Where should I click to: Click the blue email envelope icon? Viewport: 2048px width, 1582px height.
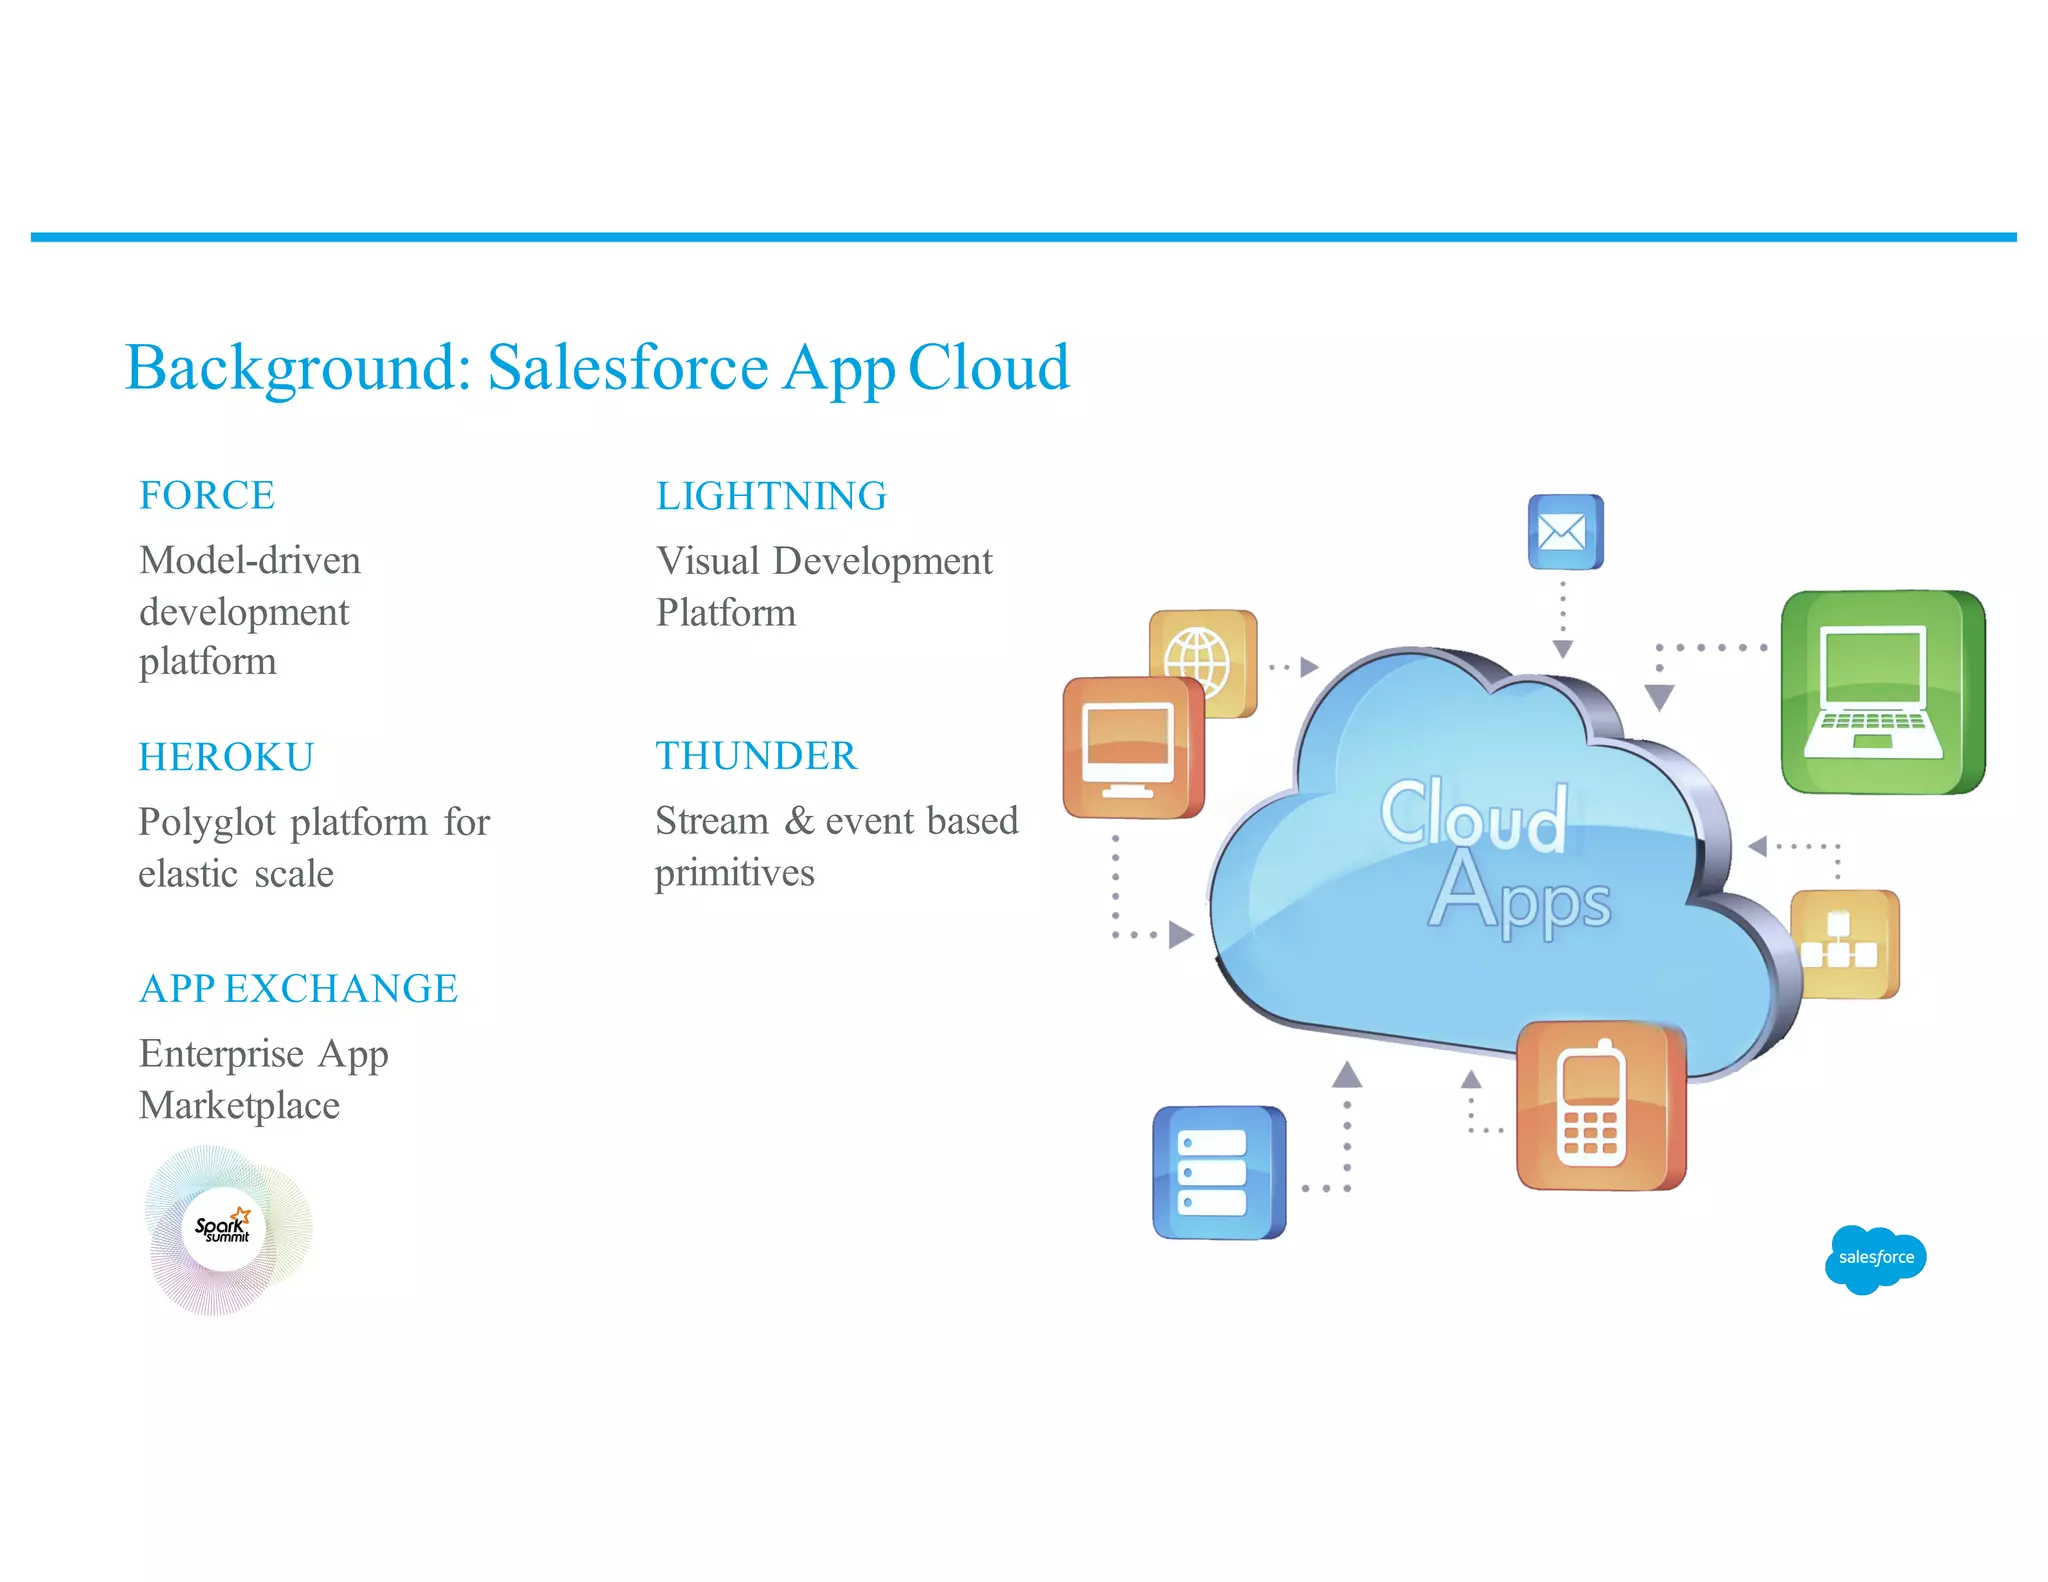[x=1565, y=532]
